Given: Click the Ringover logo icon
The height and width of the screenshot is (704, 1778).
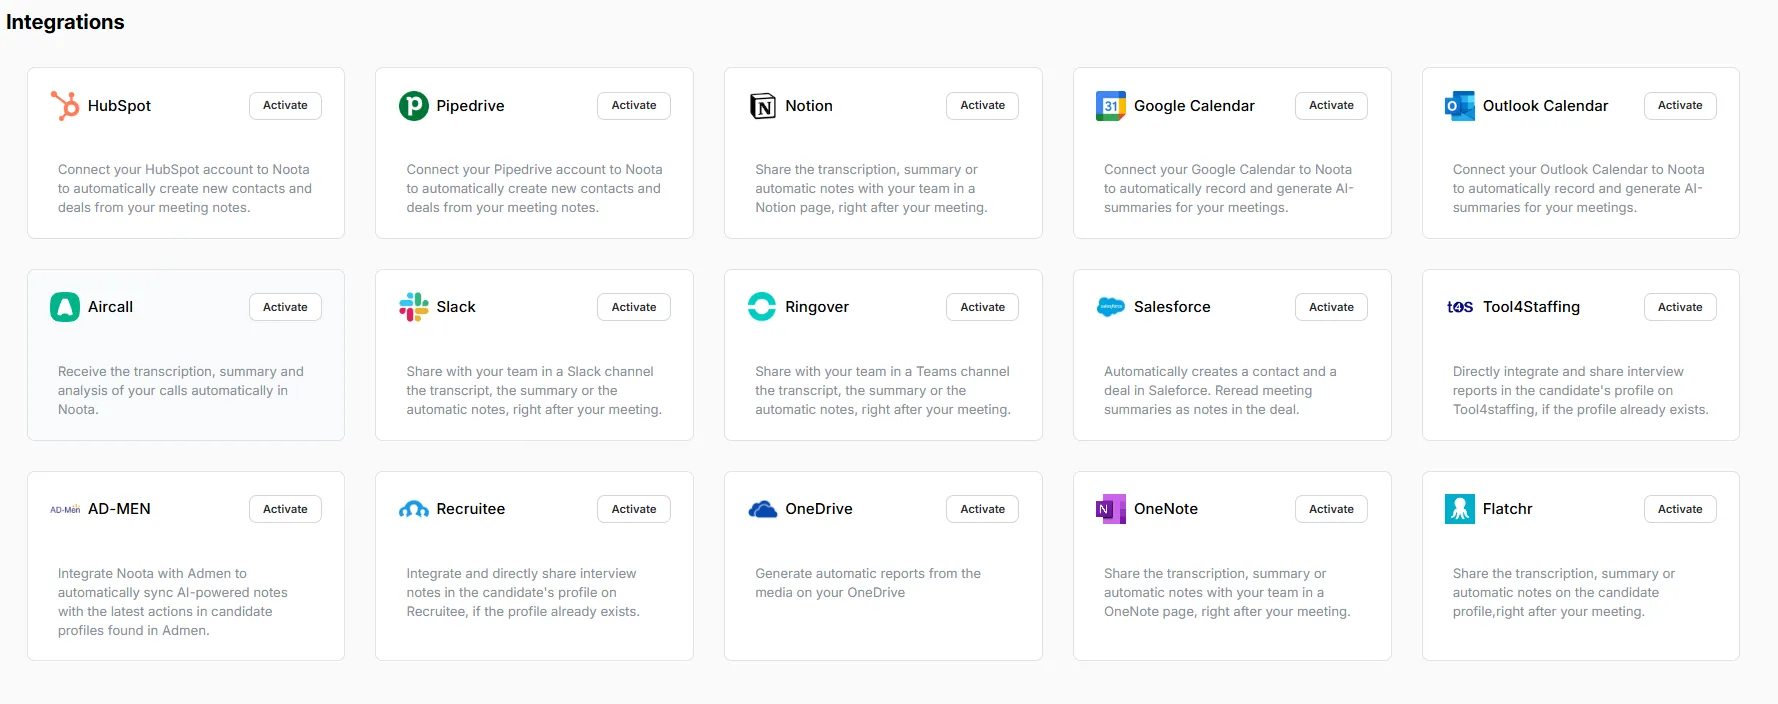Looking at the screenshot, I should pos(762,307).
